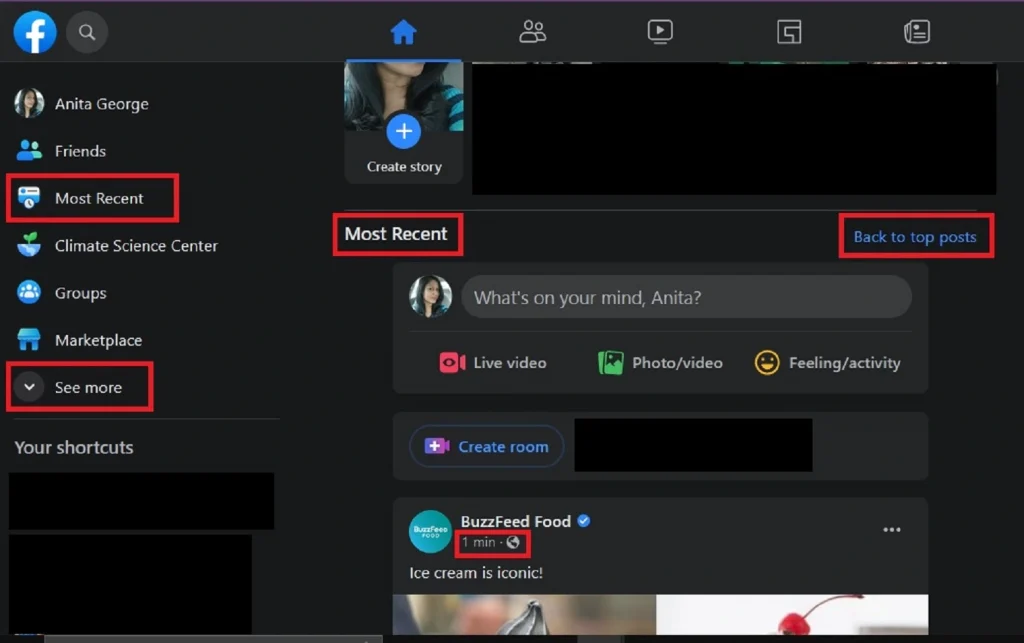Image resolution: width=1024 pixels, height=643 pixels.
Task: Go to the Home tab icon
Action: (x=403, y=32)
